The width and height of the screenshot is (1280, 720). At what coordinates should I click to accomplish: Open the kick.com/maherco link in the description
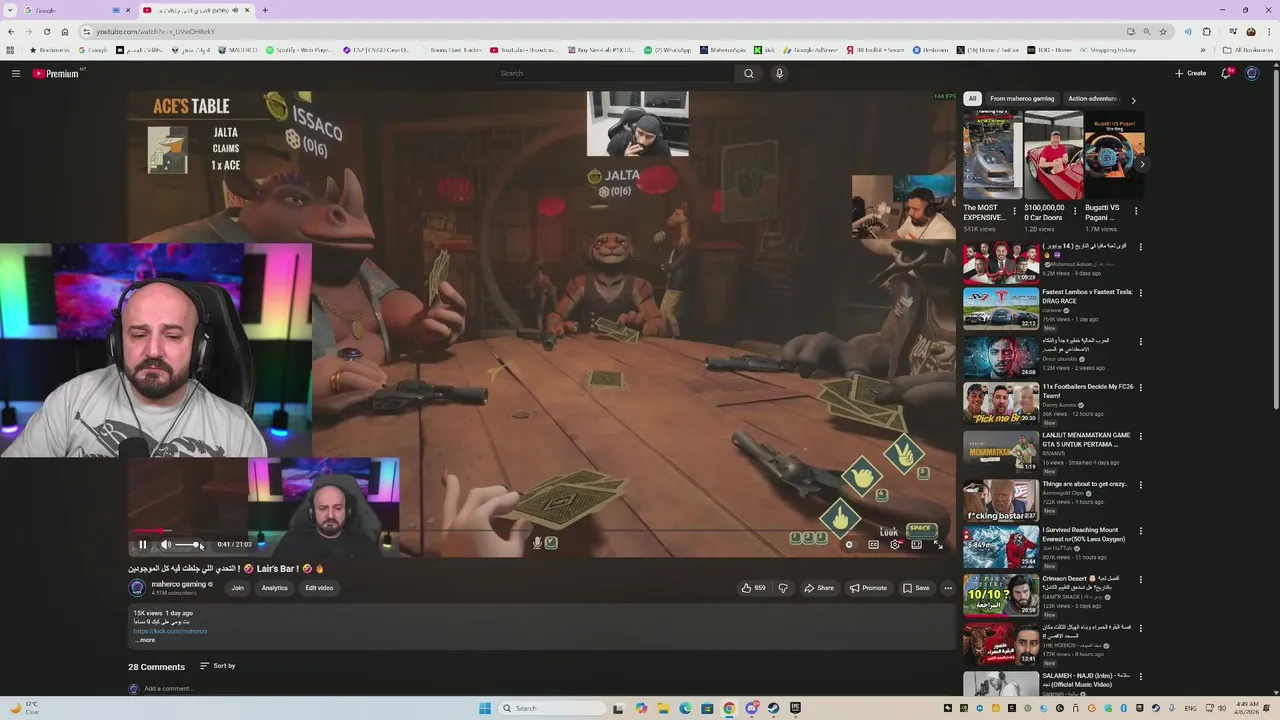point(170,631)
